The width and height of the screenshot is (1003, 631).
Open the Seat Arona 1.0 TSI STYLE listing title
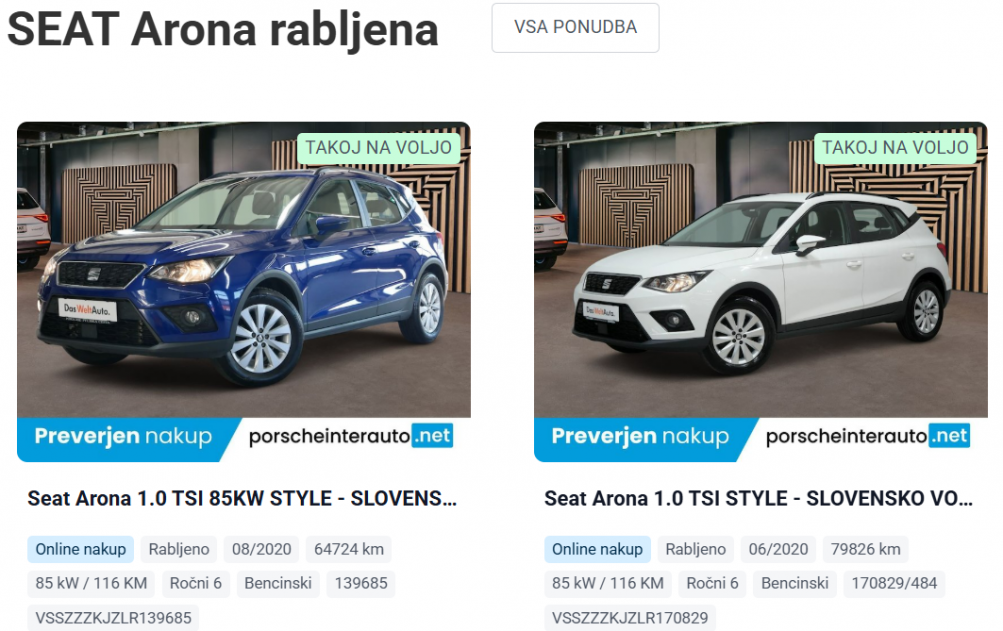tap(758, 498)
